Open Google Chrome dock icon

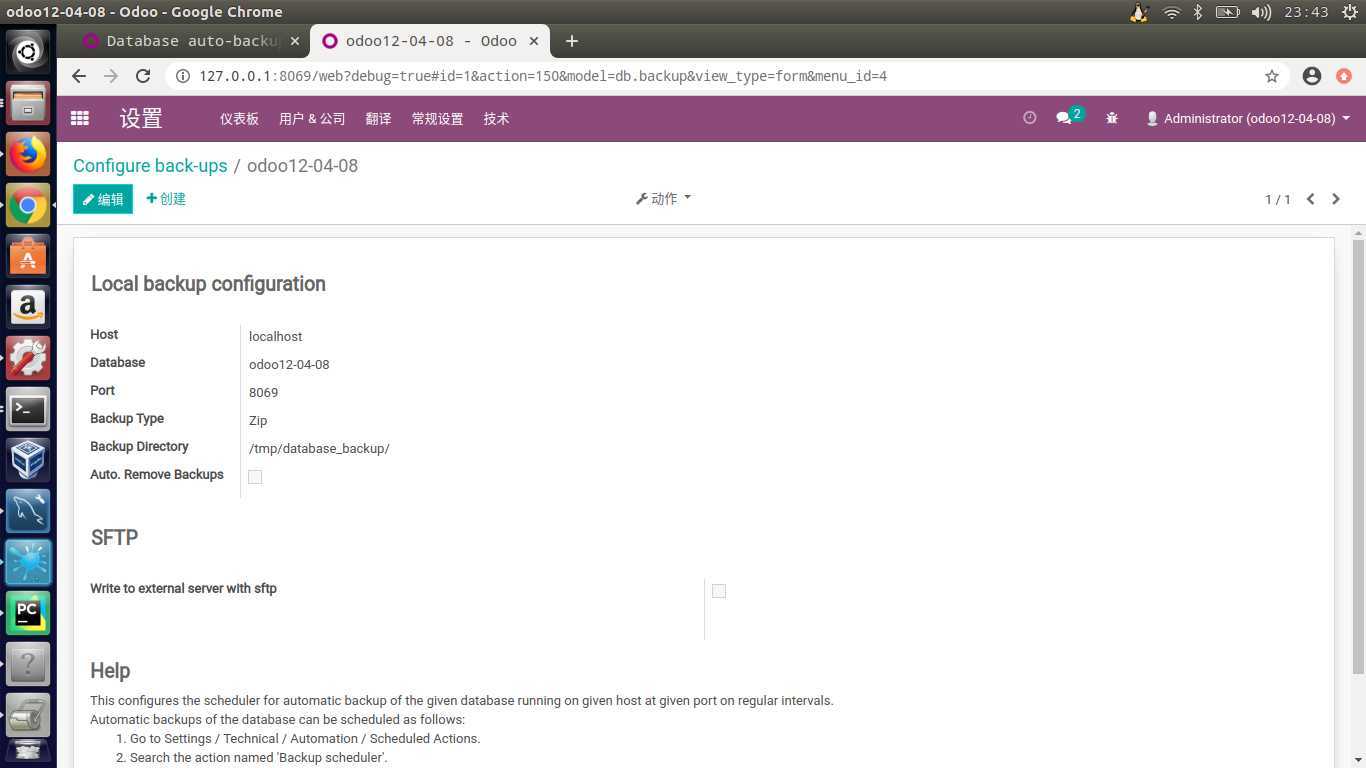point(28,206)
